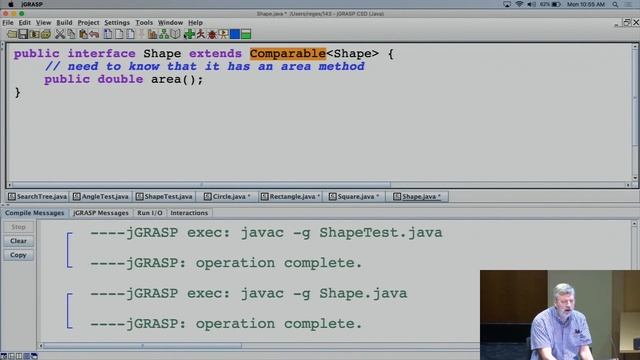Image resolution: width=640 pixels, height=360 pixels.
Task: Click the editor vertical scrollbar up arrow
Action: 635,47
